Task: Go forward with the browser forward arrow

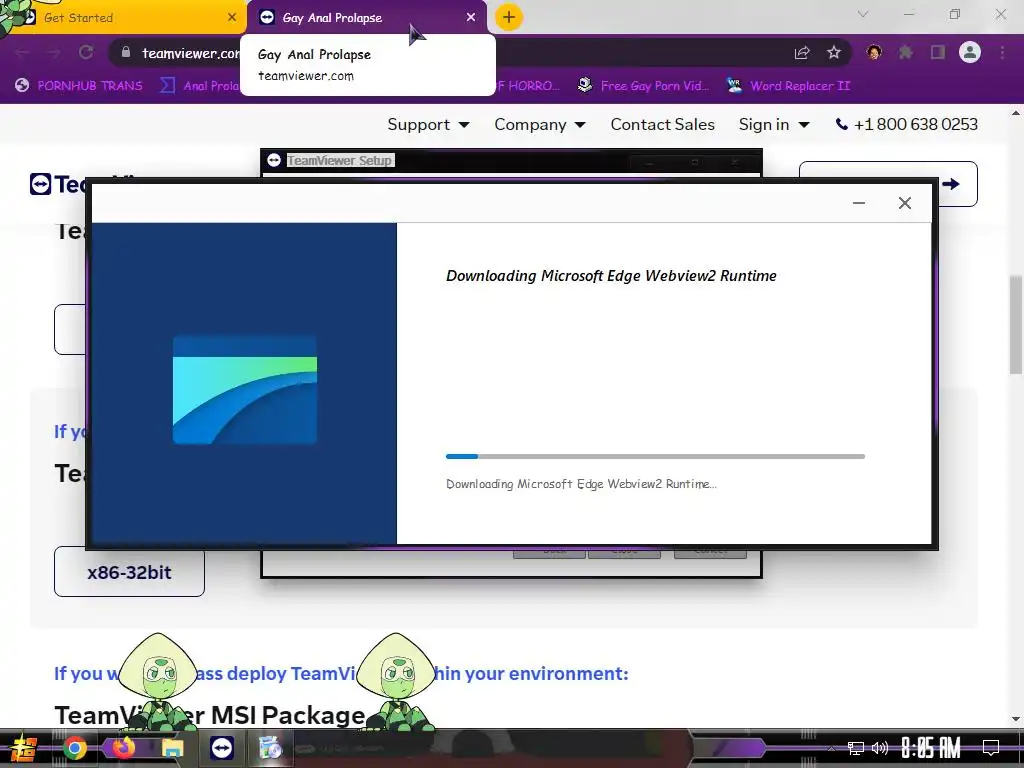Action: click(x=54, y=53)
